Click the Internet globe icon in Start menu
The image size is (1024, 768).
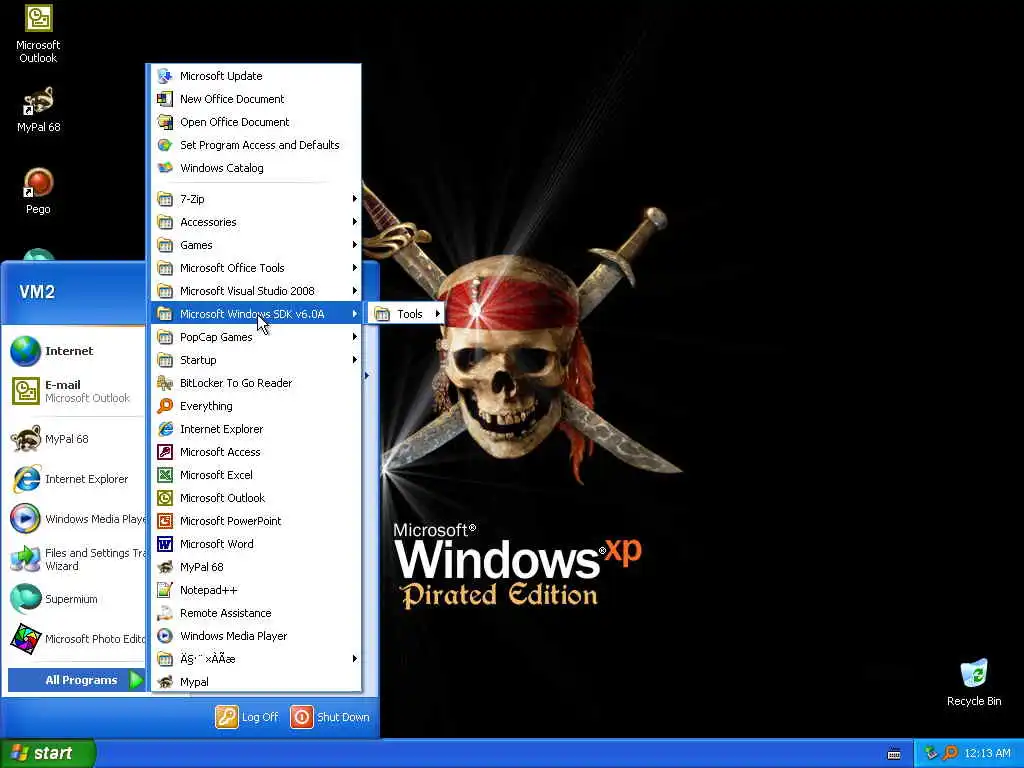(25, 351)
